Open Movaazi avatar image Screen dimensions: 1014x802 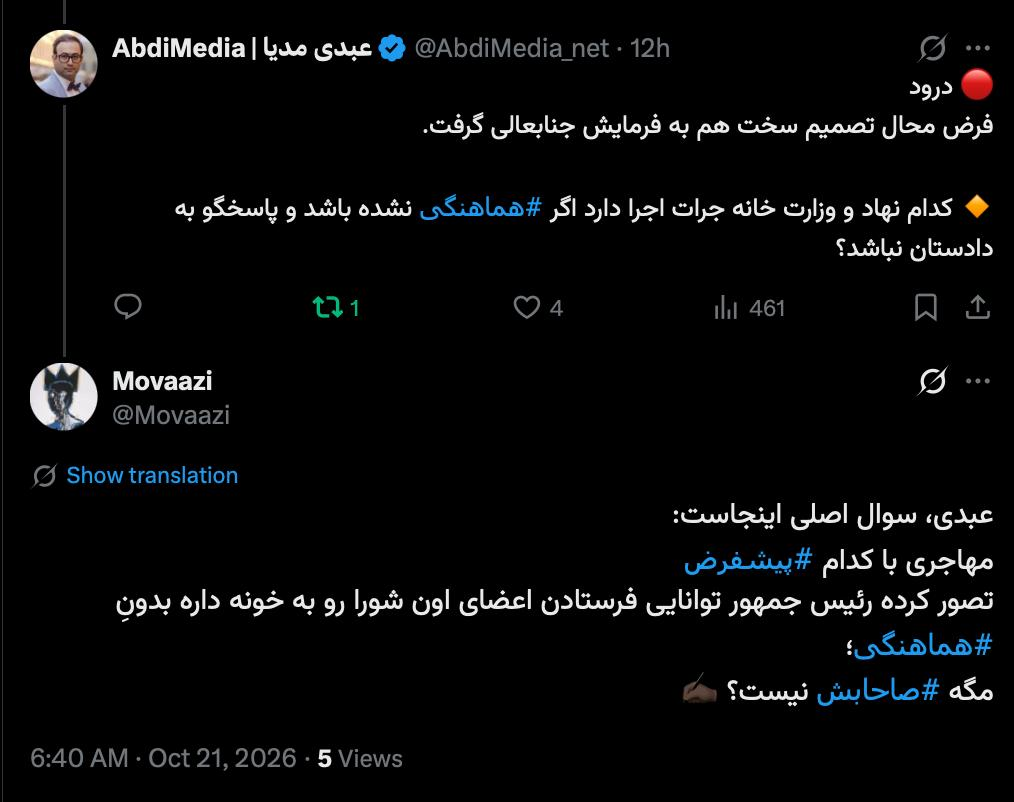click(63, 396)
